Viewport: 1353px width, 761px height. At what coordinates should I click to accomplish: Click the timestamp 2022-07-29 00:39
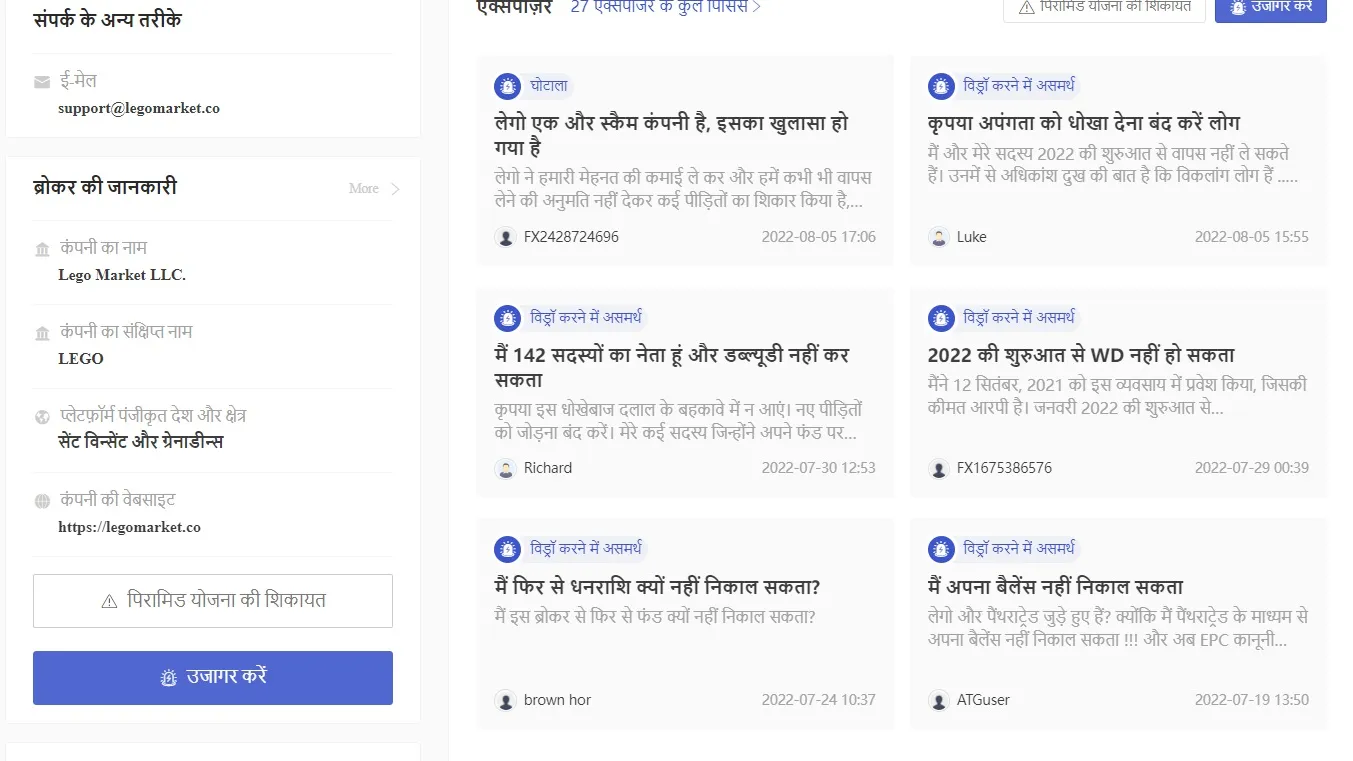click(1252, 468)
